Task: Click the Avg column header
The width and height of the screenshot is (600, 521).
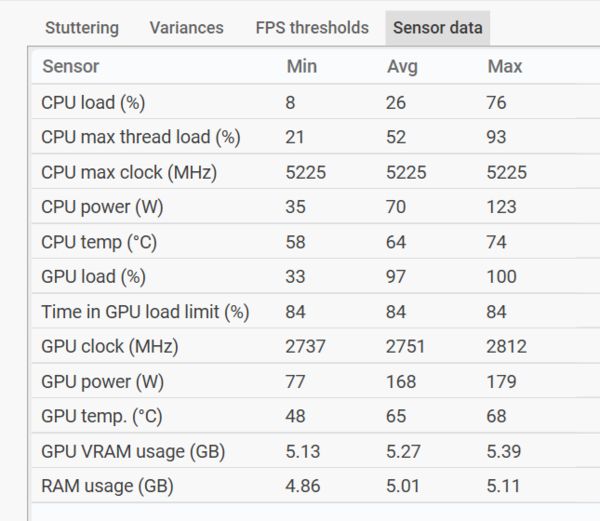Action: click(402, 67)
